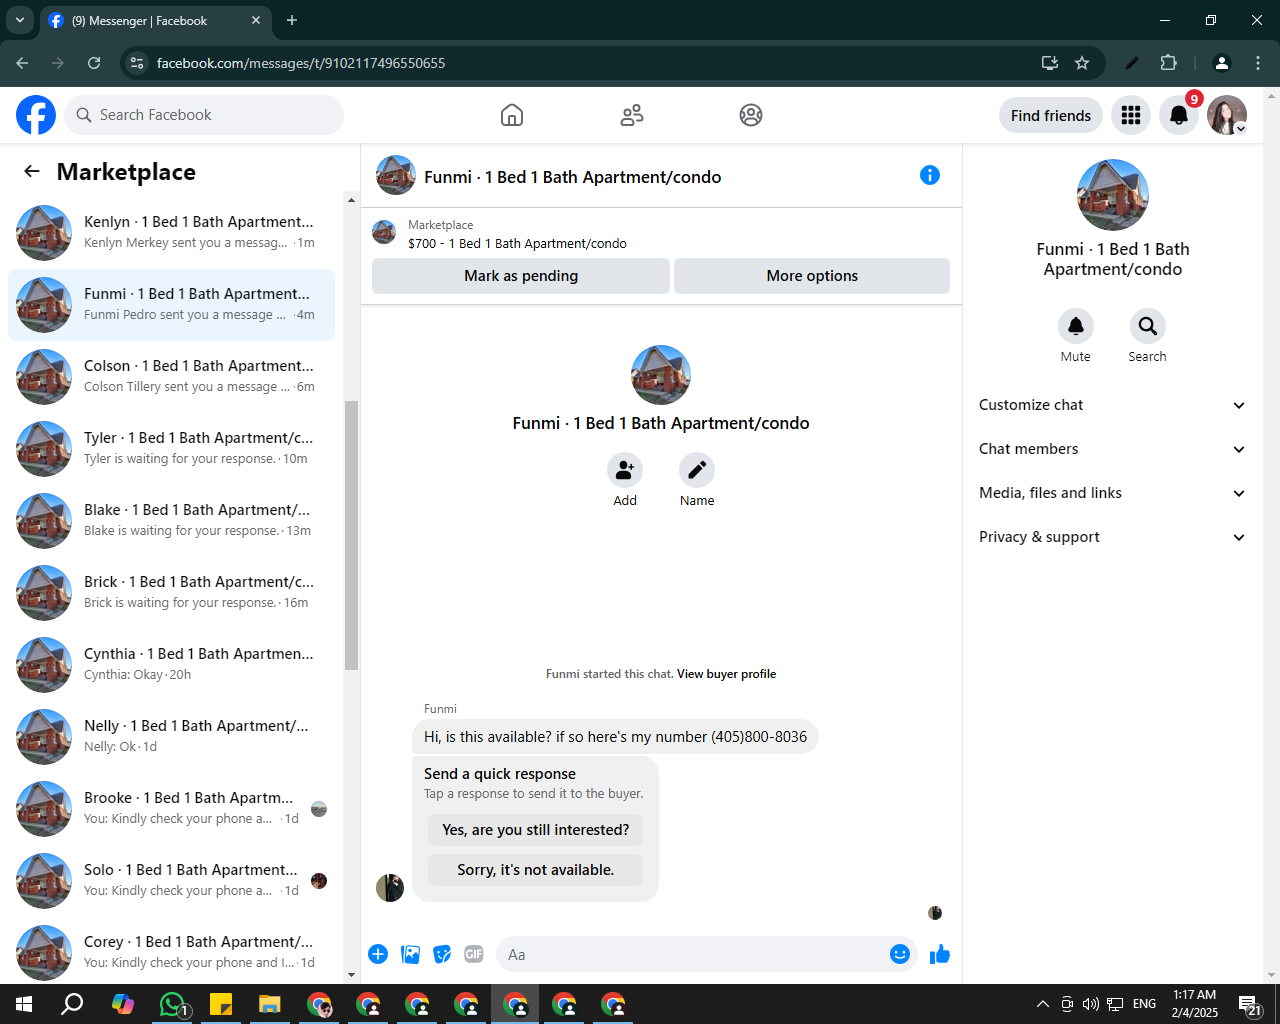The image size is (1280, 1024).
Task: Click the taskbar volume icon
Action: coord(1090,1004)
